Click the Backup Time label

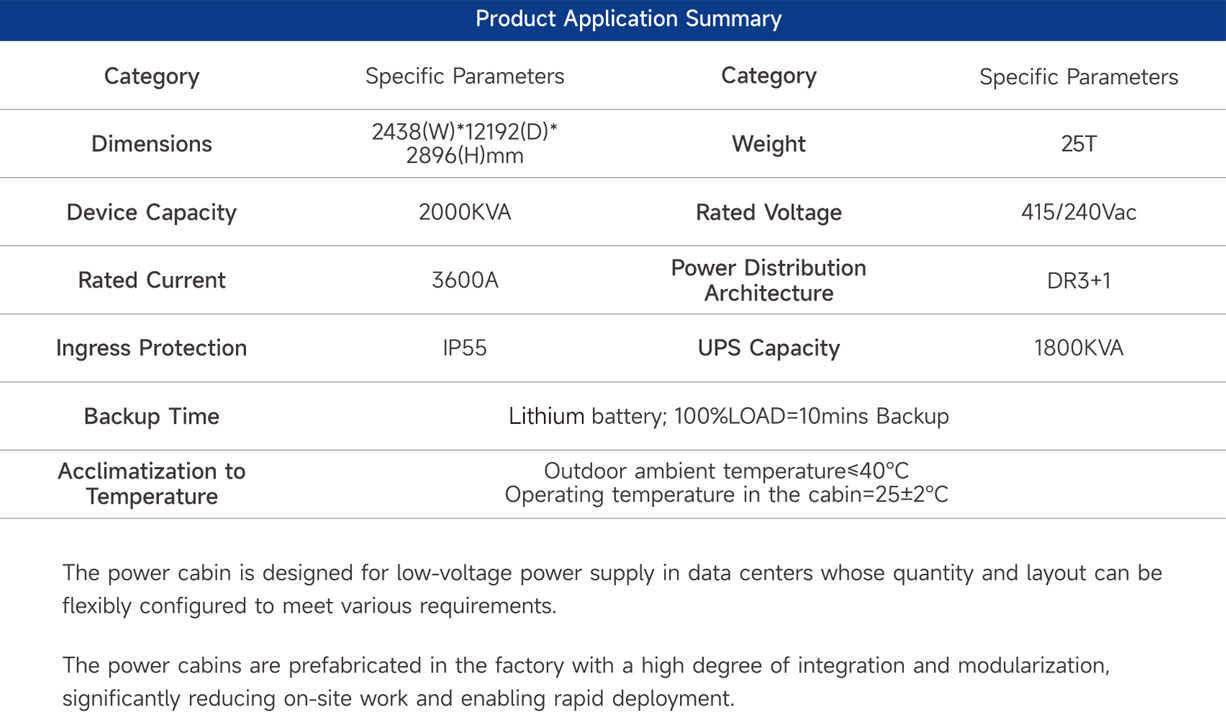coord(152,416)
